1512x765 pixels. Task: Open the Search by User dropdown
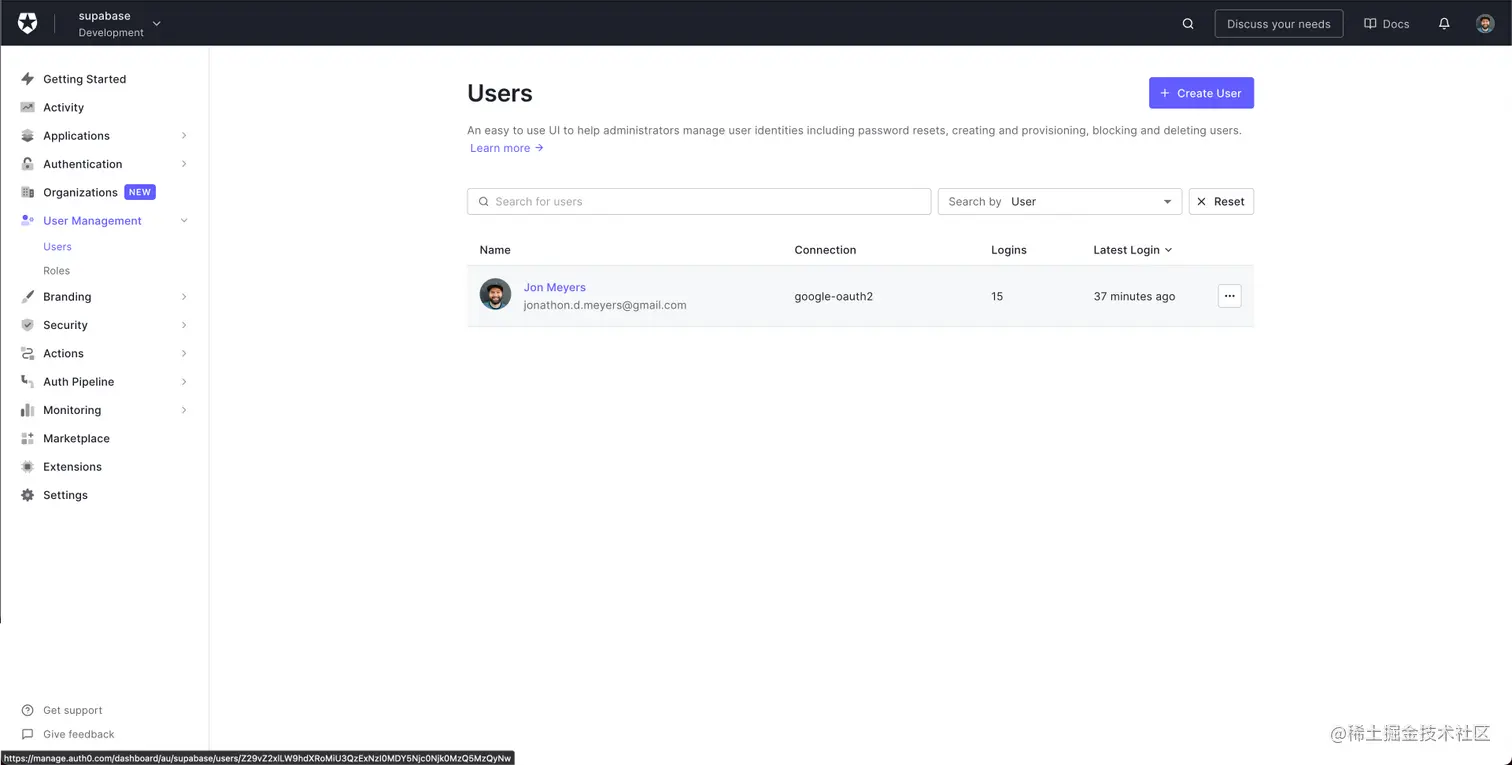click(x=1059, y=201)
